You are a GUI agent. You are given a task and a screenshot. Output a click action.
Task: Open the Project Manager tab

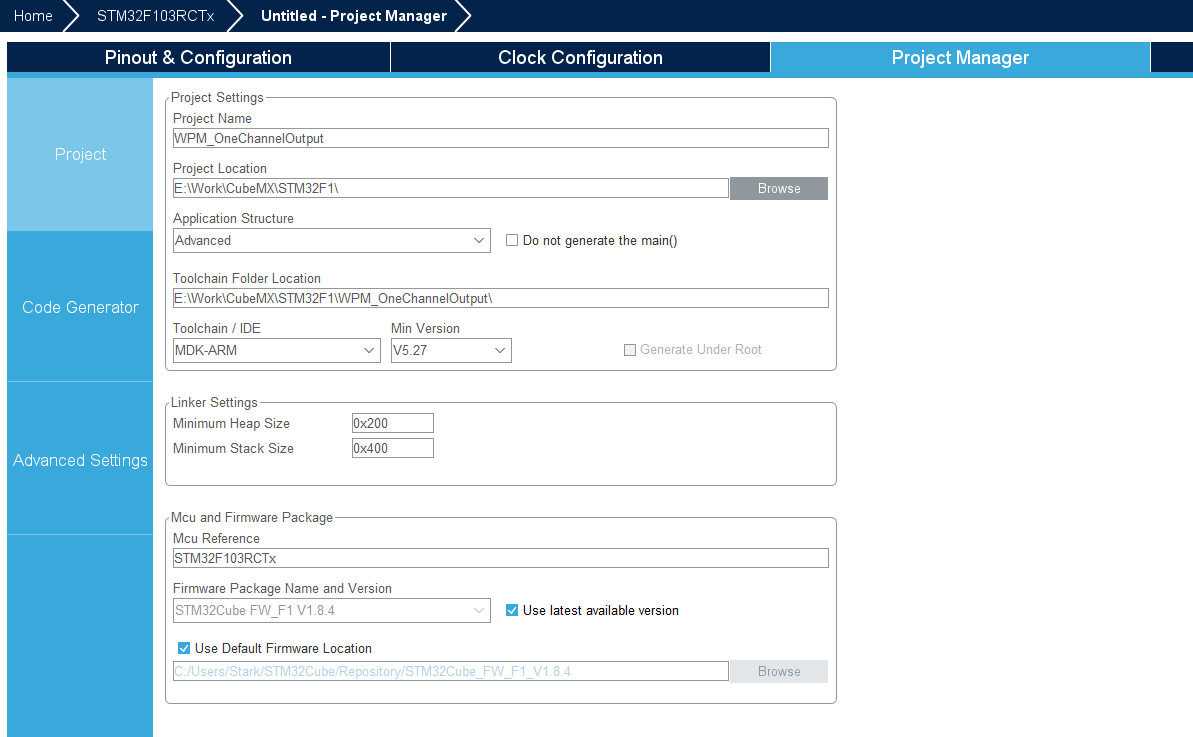point(960,58)
